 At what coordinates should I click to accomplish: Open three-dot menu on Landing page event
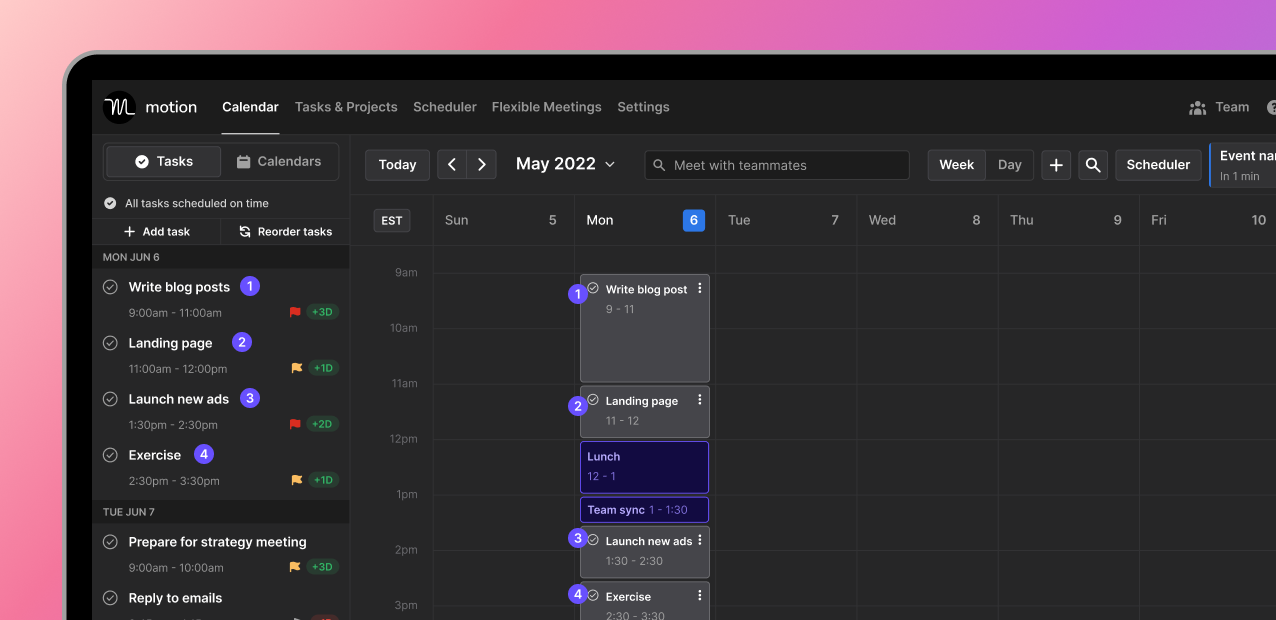(x=699, y=400)
